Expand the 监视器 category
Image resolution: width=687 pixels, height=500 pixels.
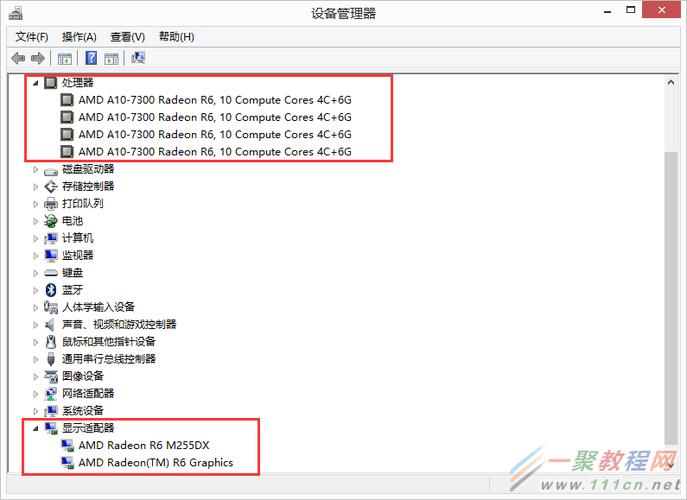36,255
